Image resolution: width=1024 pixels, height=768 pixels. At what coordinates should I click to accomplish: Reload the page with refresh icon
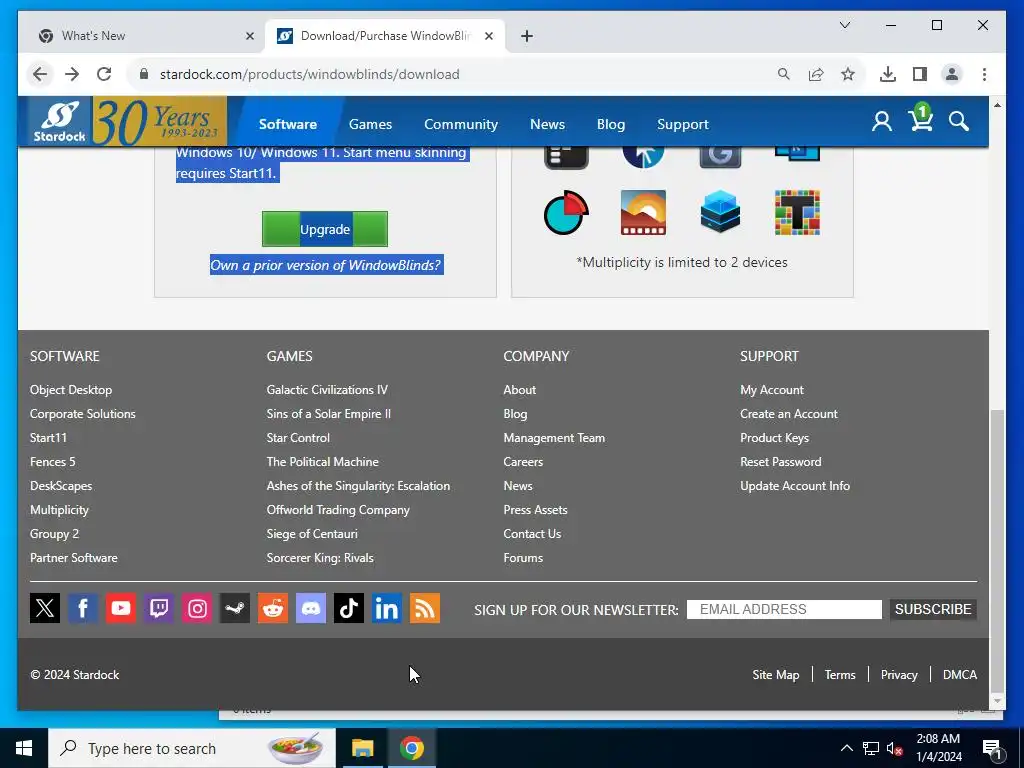pos(104,74)
